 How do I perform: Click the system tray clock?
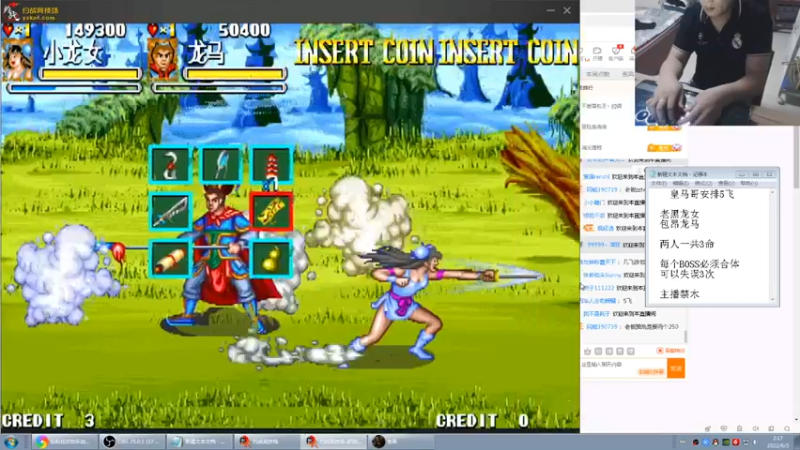coord(779,442)
